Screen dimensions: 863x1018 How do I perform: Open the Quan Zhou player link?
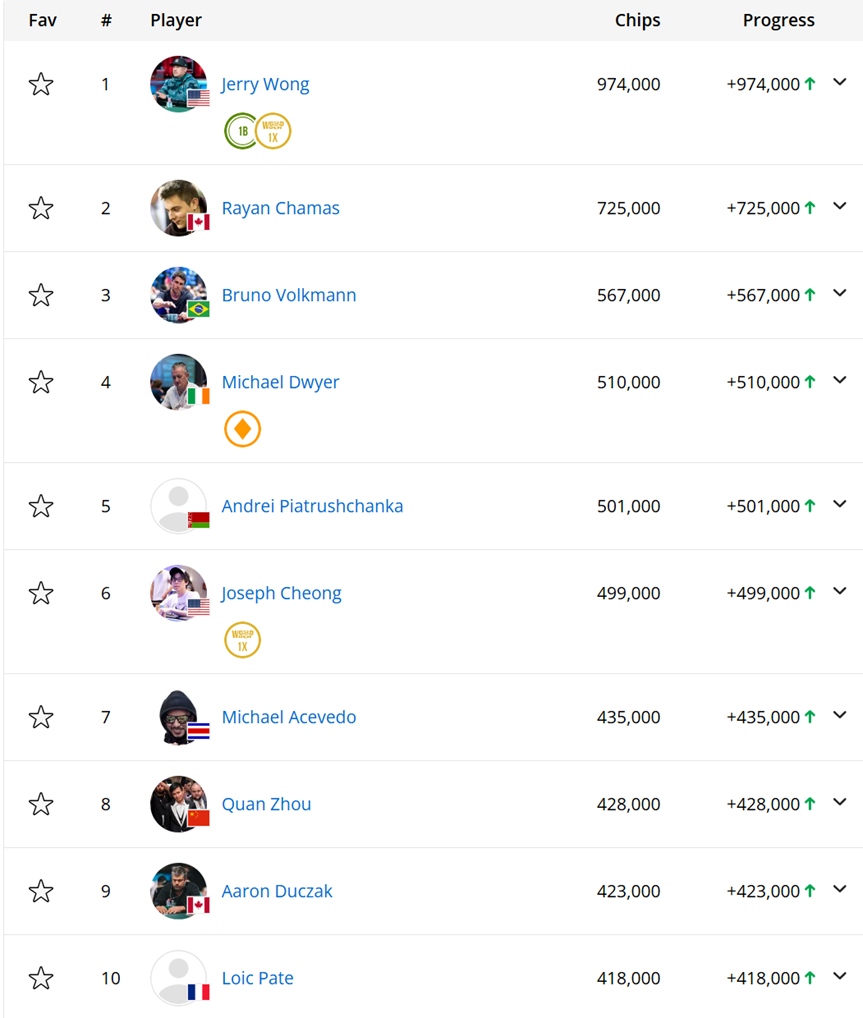266,804
